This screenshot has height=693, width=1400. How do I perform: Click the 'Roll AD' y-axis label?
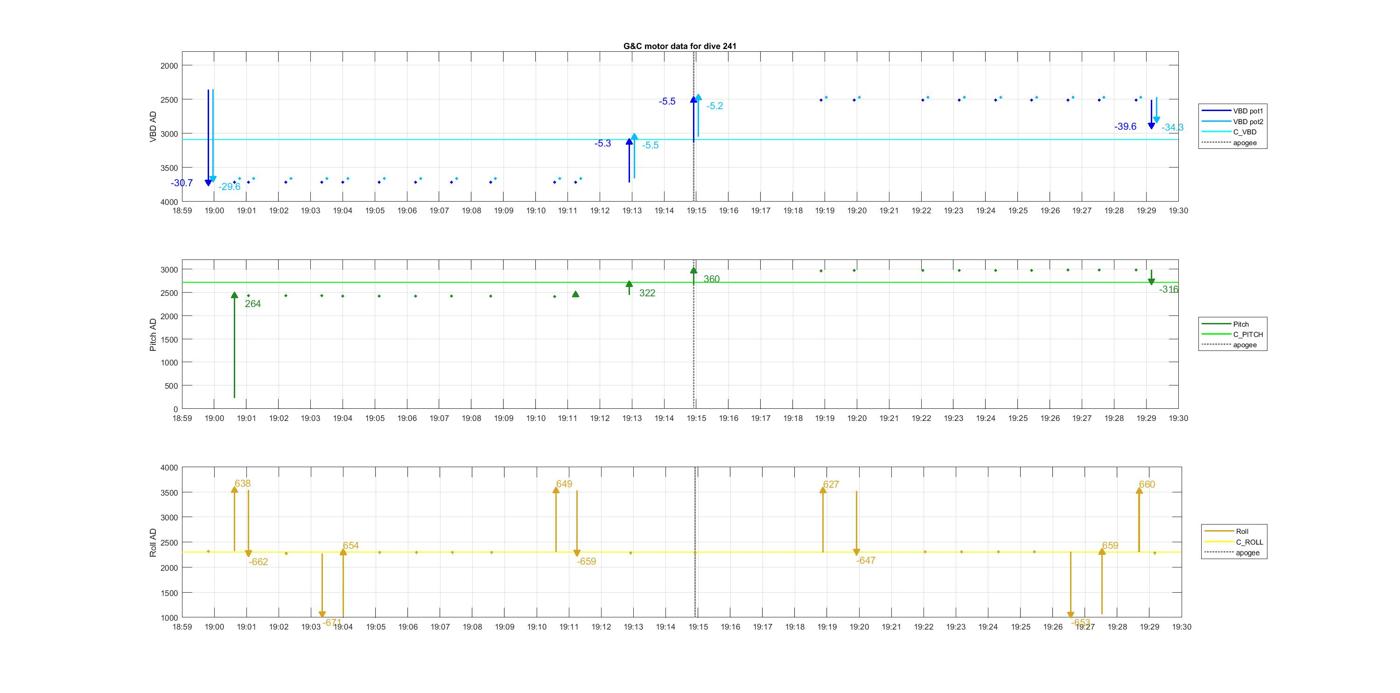pyautogui.click(x=154, y=543)
